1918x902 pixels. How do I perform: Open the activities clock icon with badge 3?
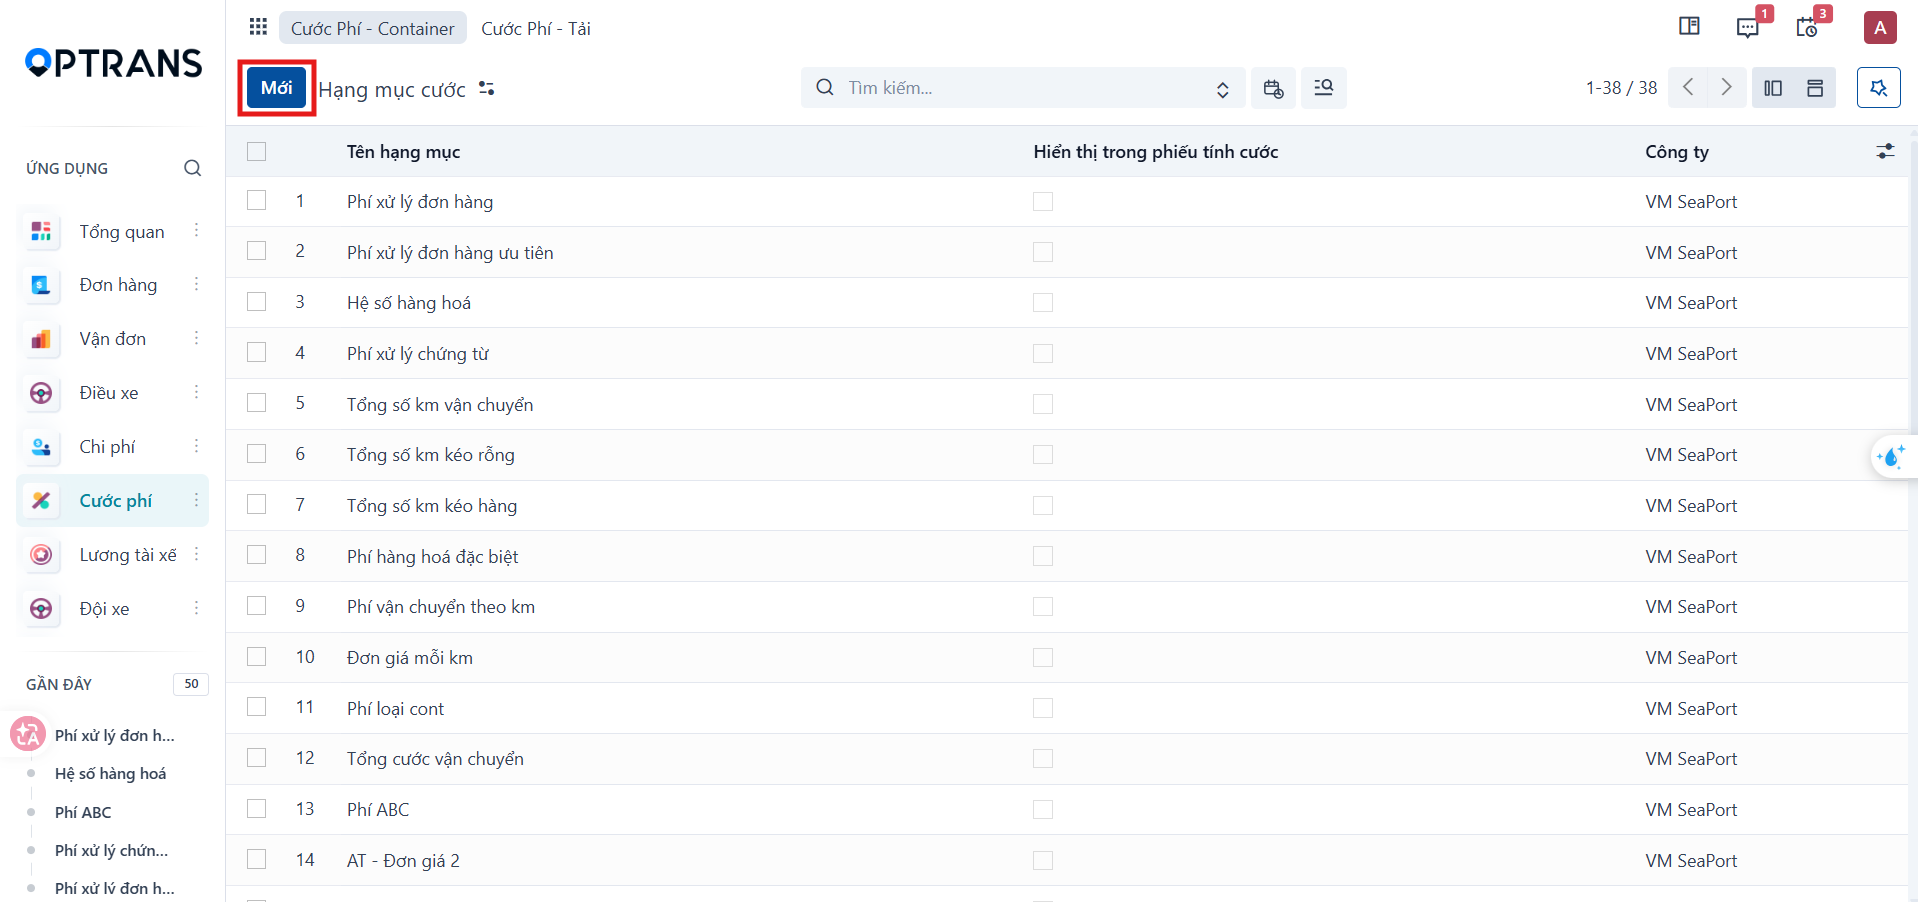click(1807, 27)
